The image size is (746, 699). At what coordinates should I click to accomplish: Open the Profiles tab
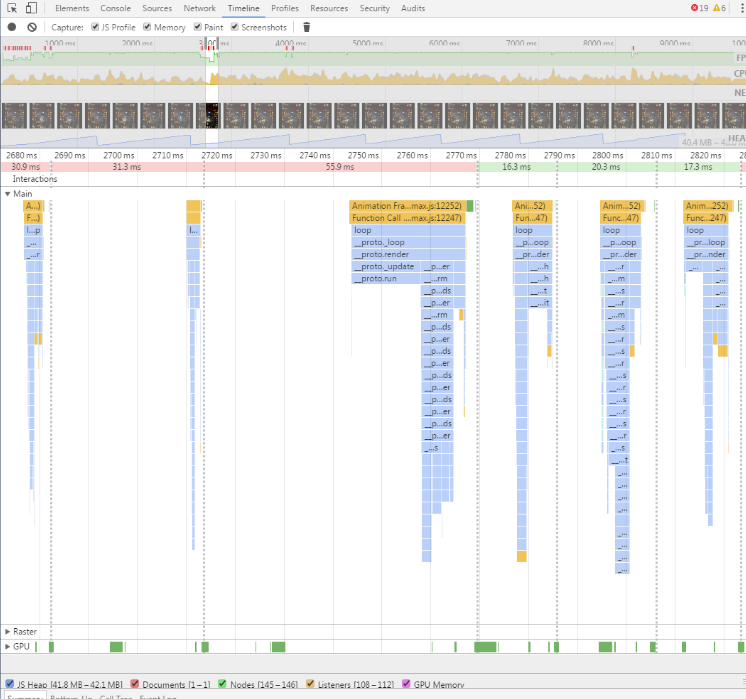[x=285, y=8]
